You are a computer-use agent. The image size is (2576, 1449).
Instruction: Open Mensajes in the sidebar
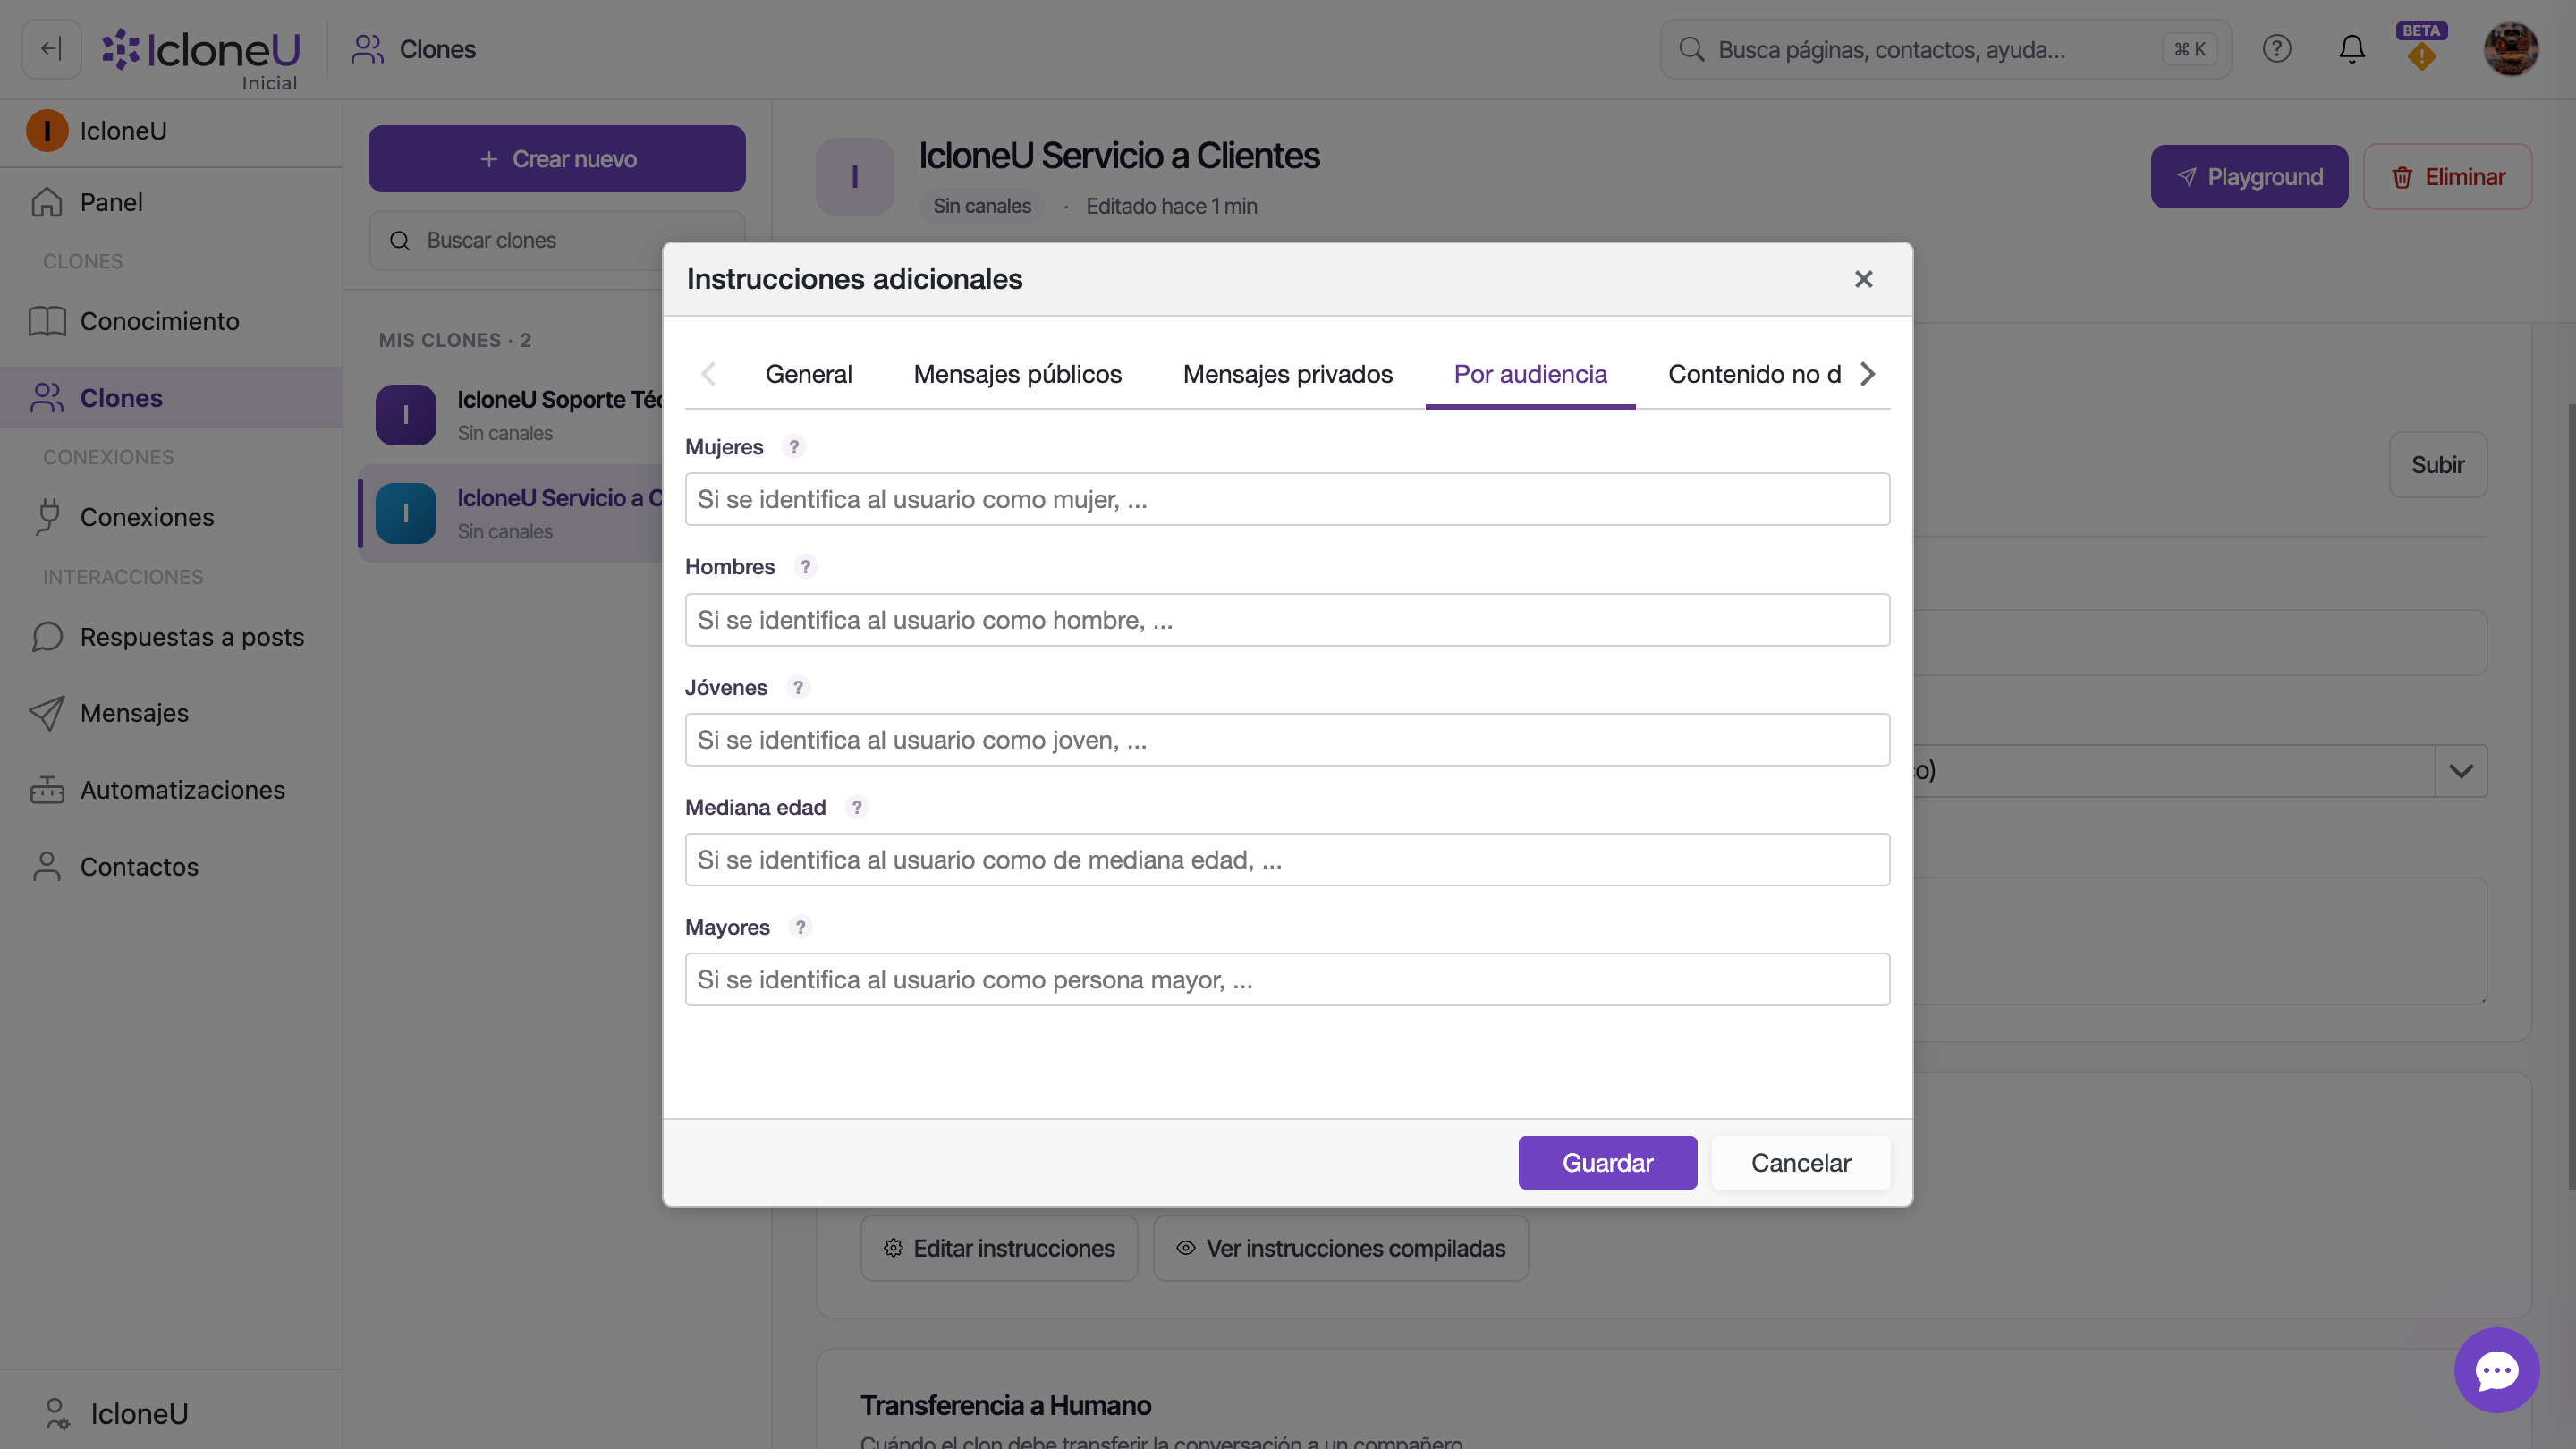(x=171, y=713)
